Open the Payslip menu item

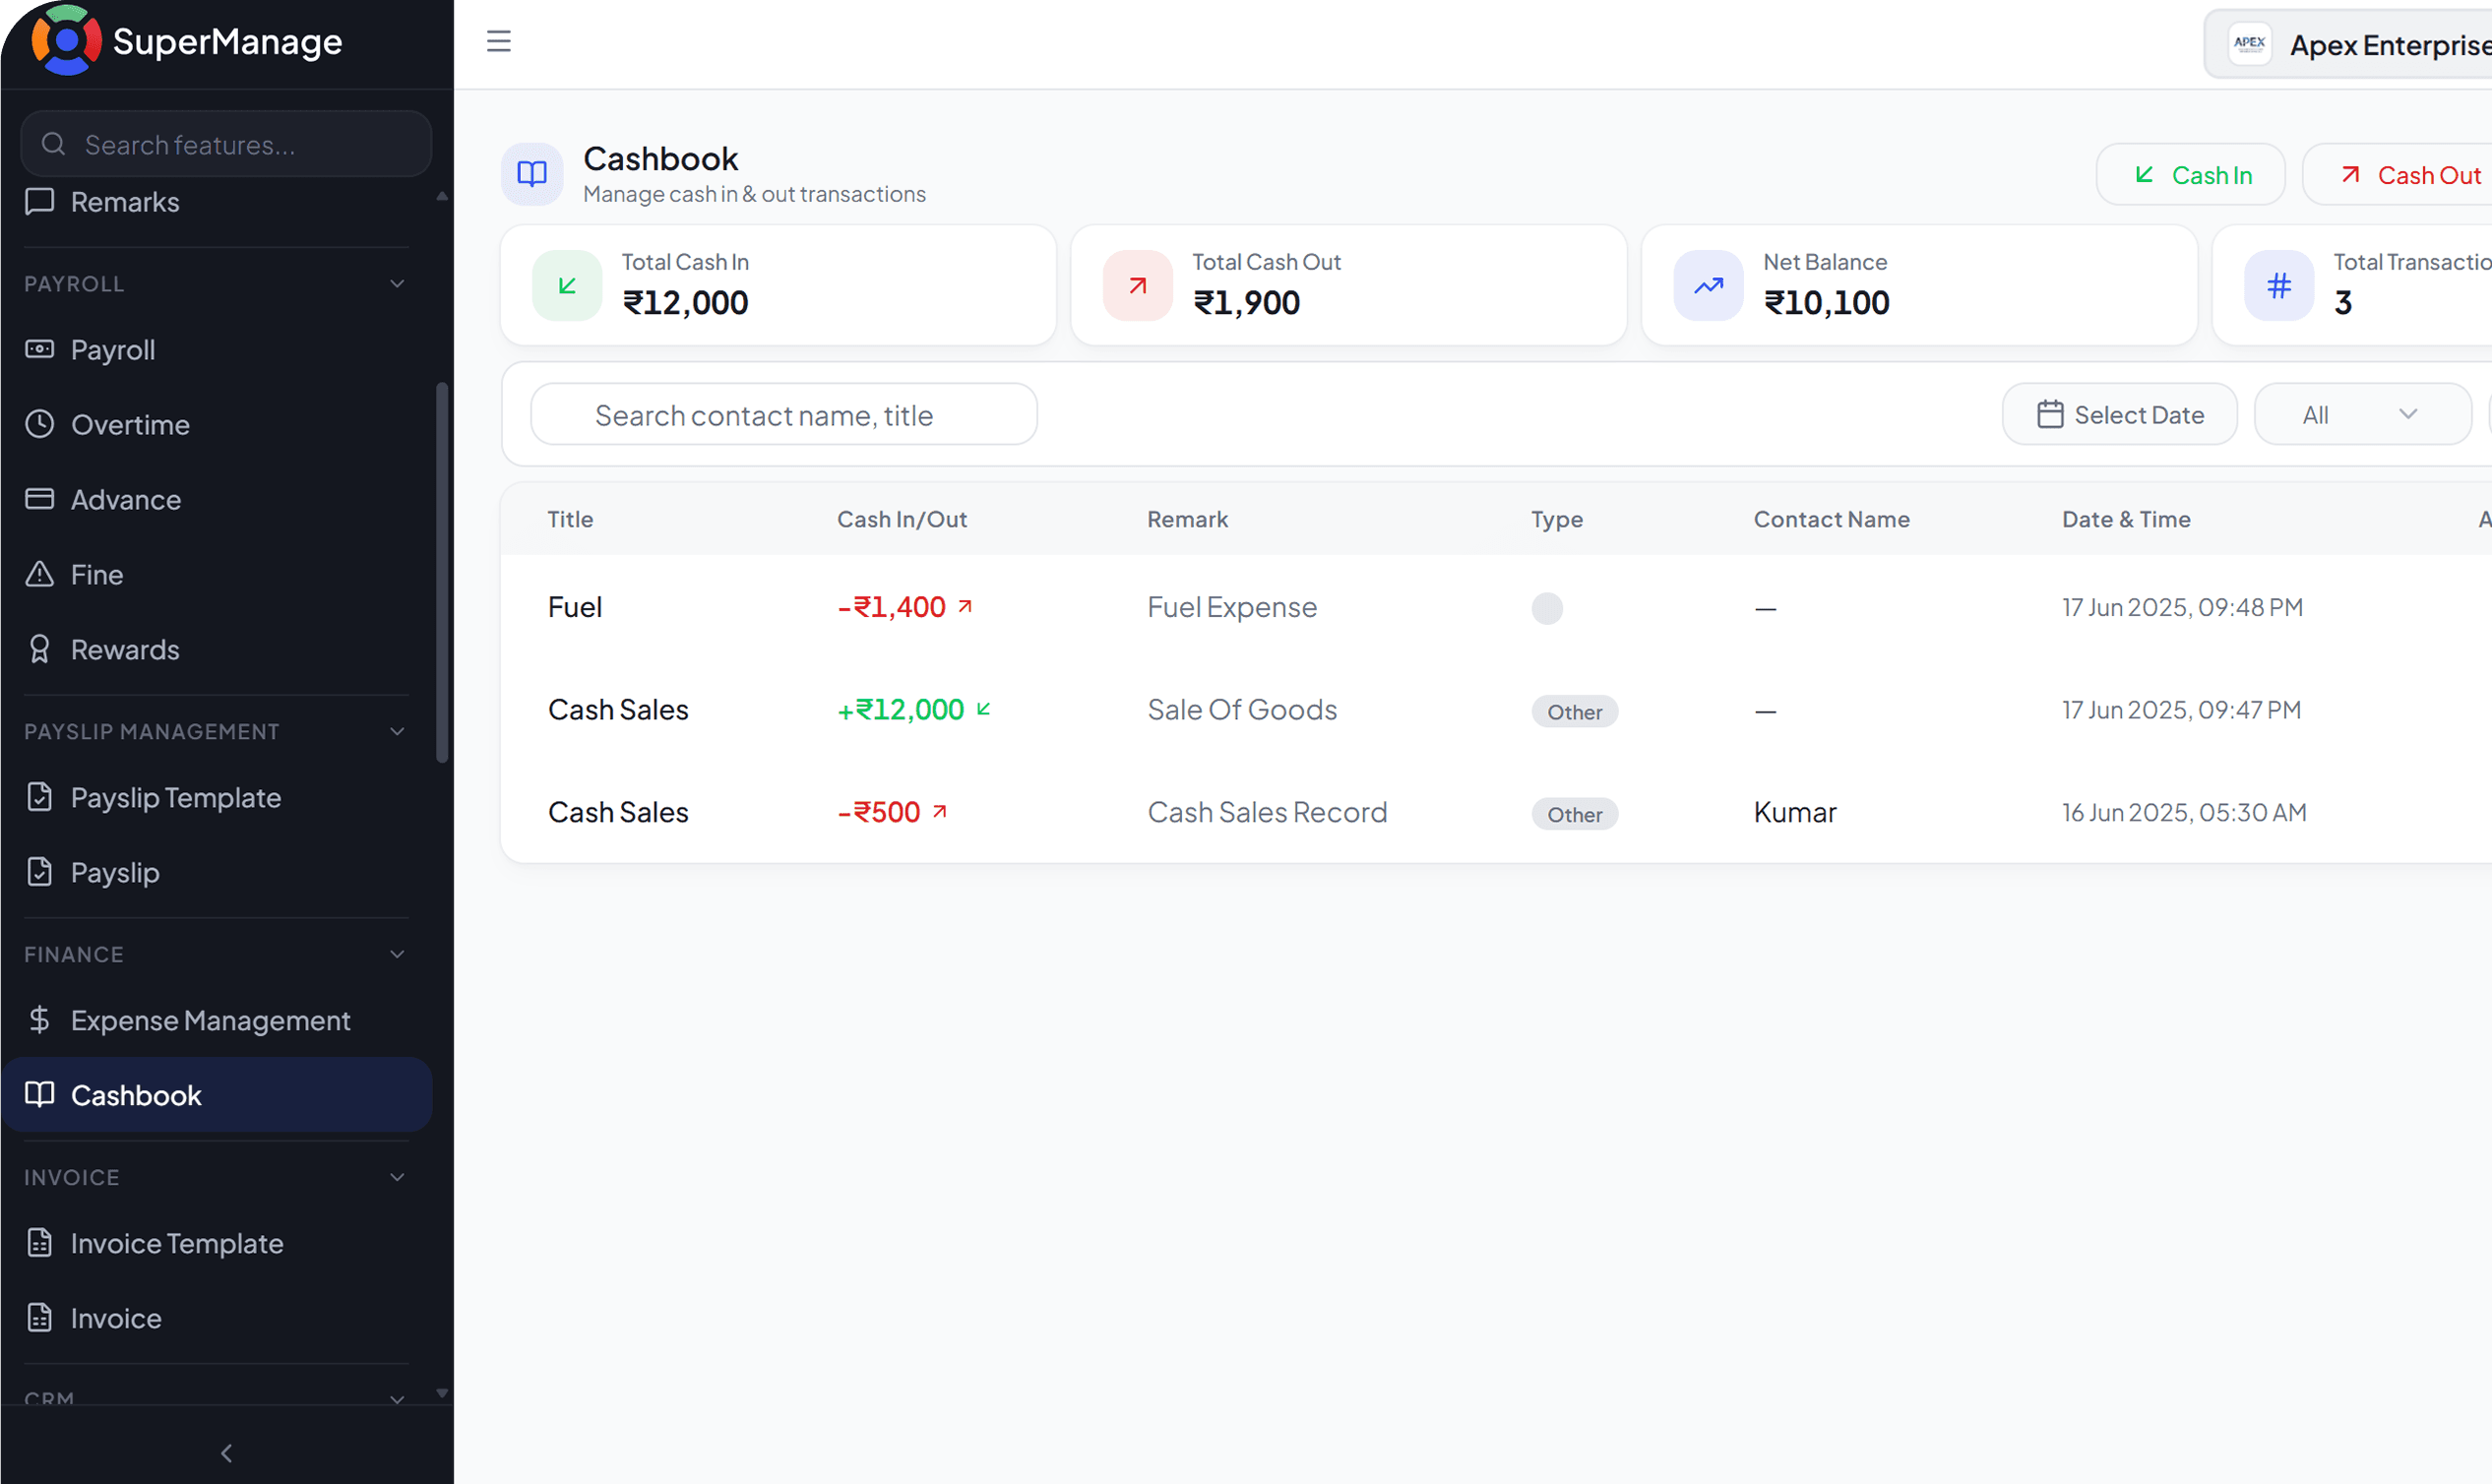pos(216,872)
